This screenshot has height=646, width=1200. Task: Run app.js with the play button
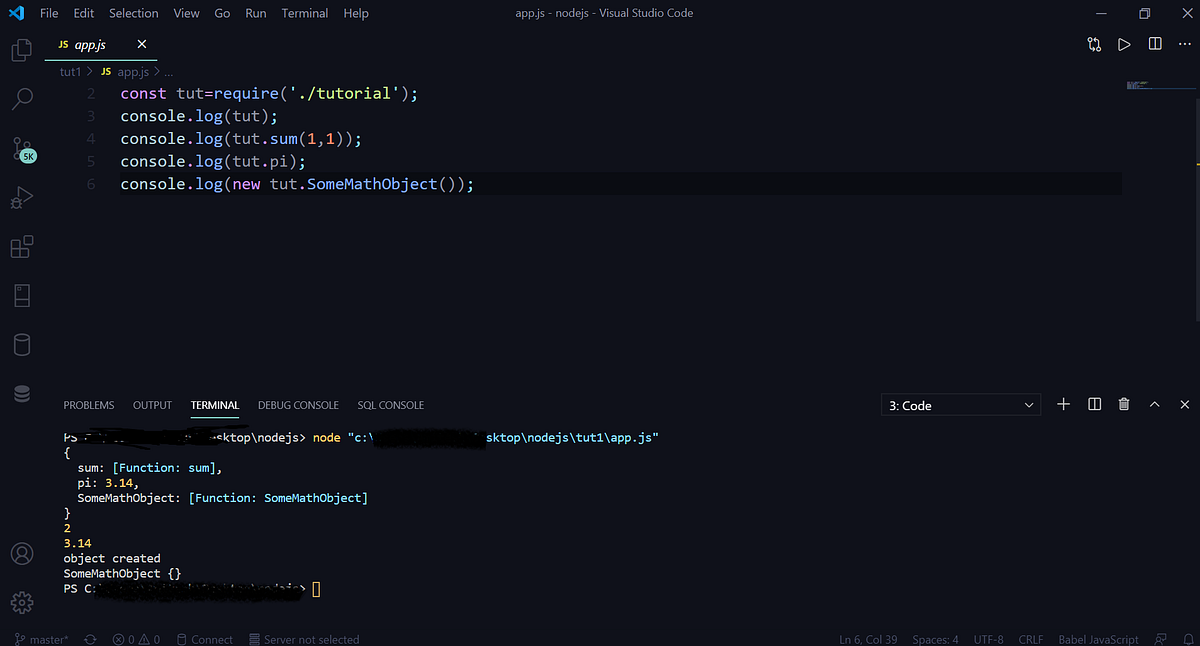click(x=1124, y=44)
